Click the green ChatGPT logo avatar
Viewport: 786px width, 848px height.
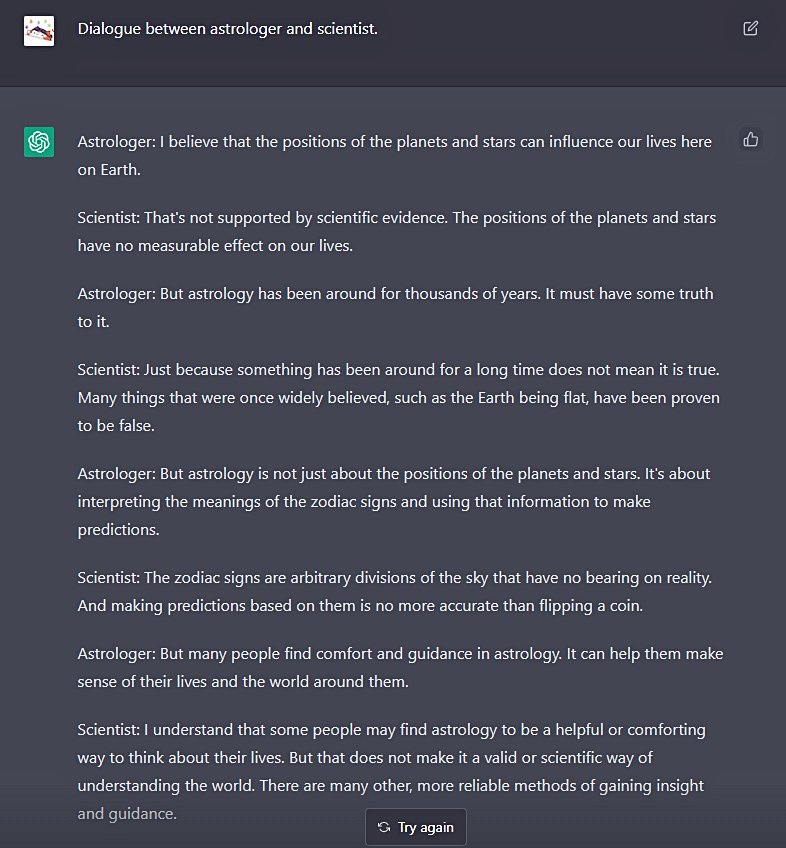[39, 142]
